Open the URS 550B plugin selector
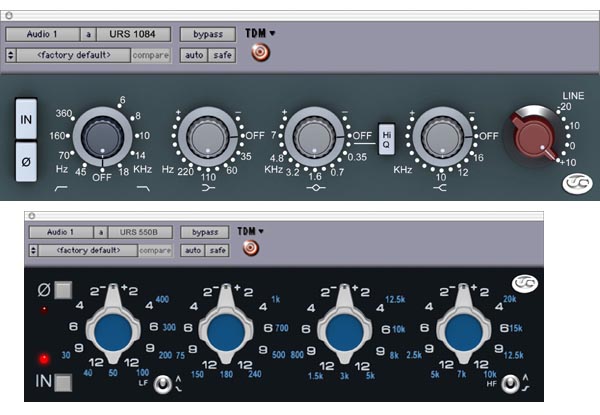 click(x=140, y=232)
